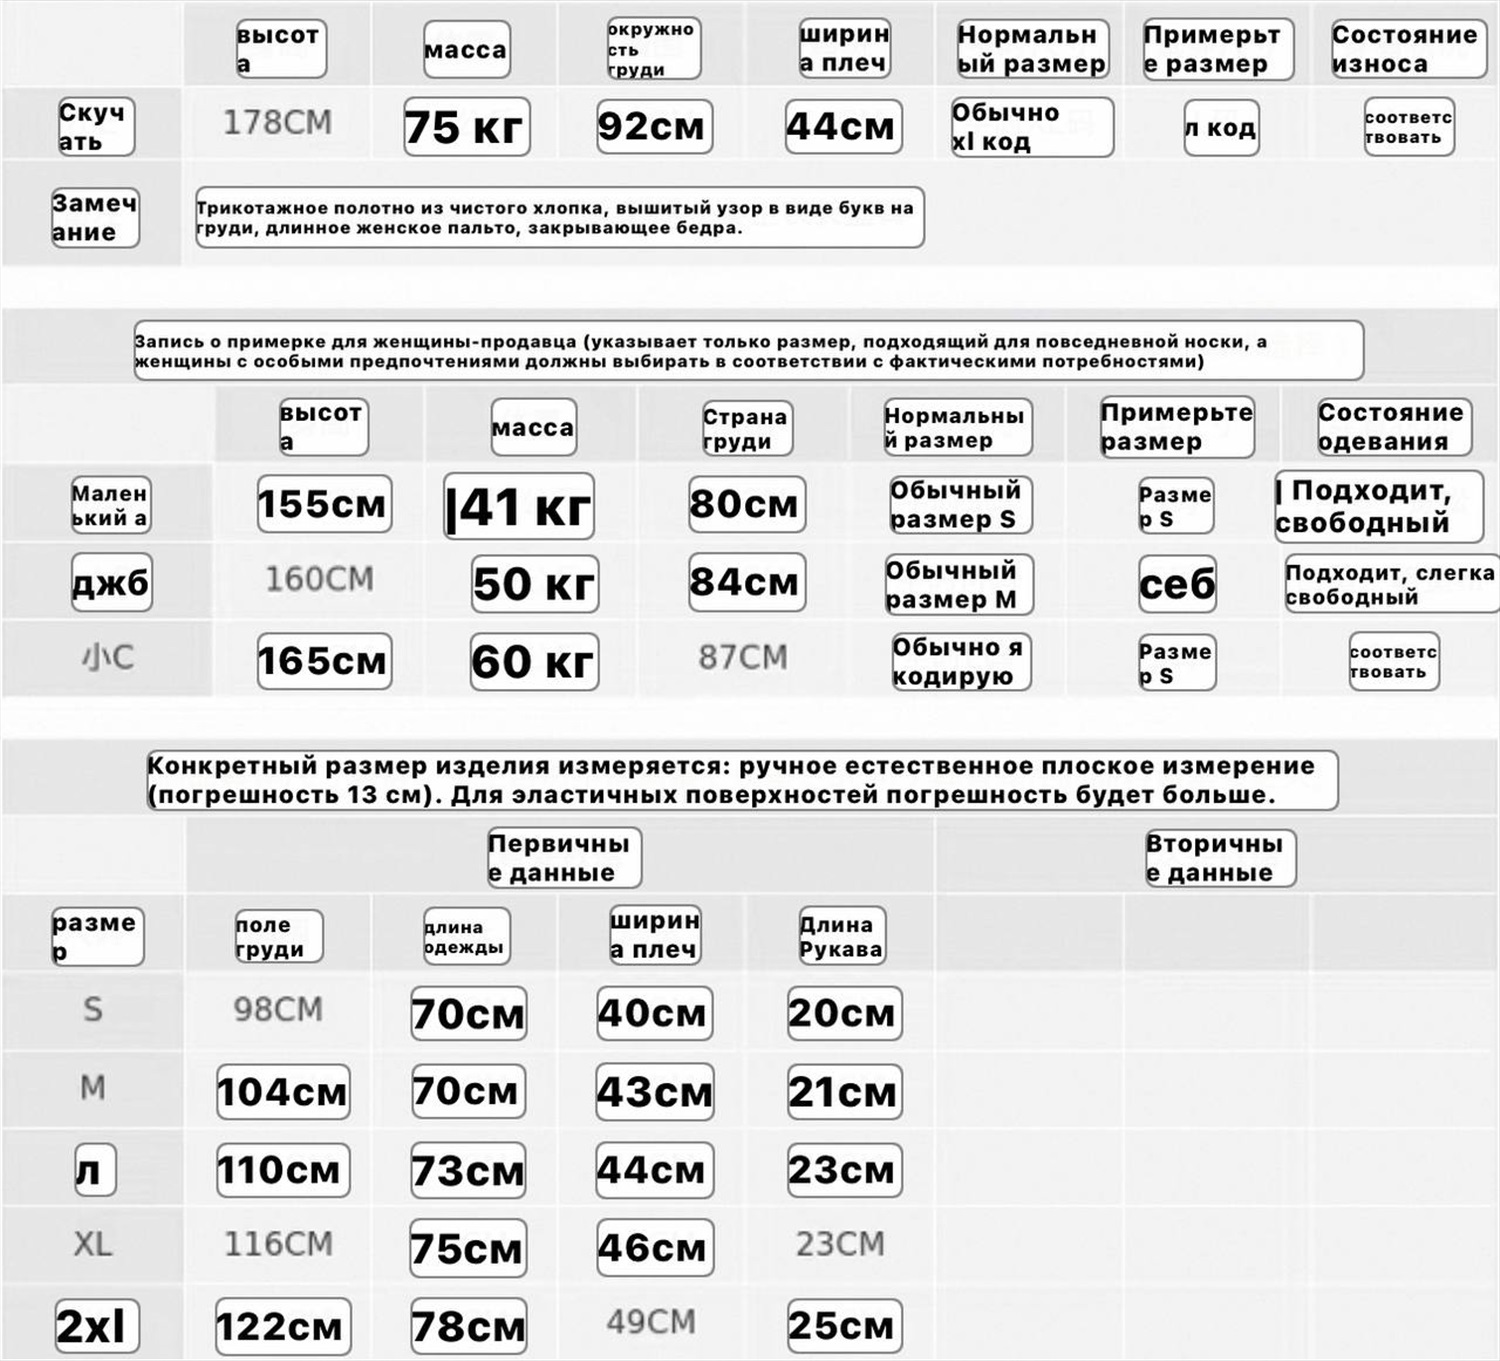Click the 87CM chest value
Viewport: 1500px width, 1361px height.
(x=743, y=657)
